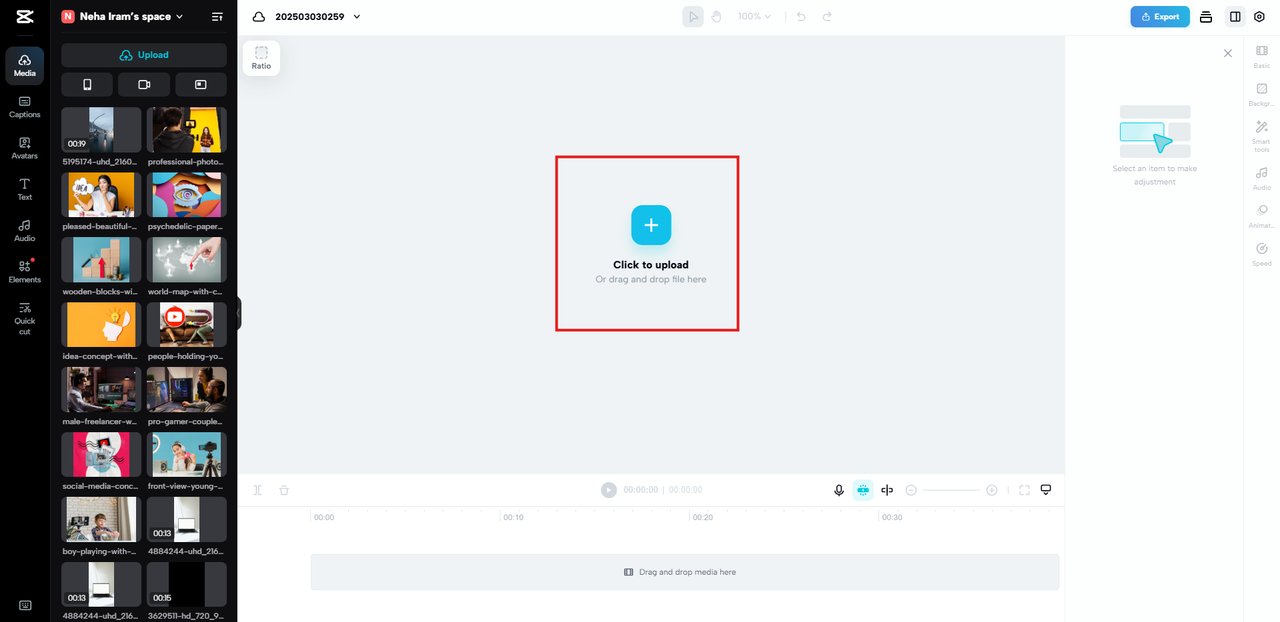Select the 5195174-uhd_2160 video thumbnail
1280x622 pixels.
(101, 130)
